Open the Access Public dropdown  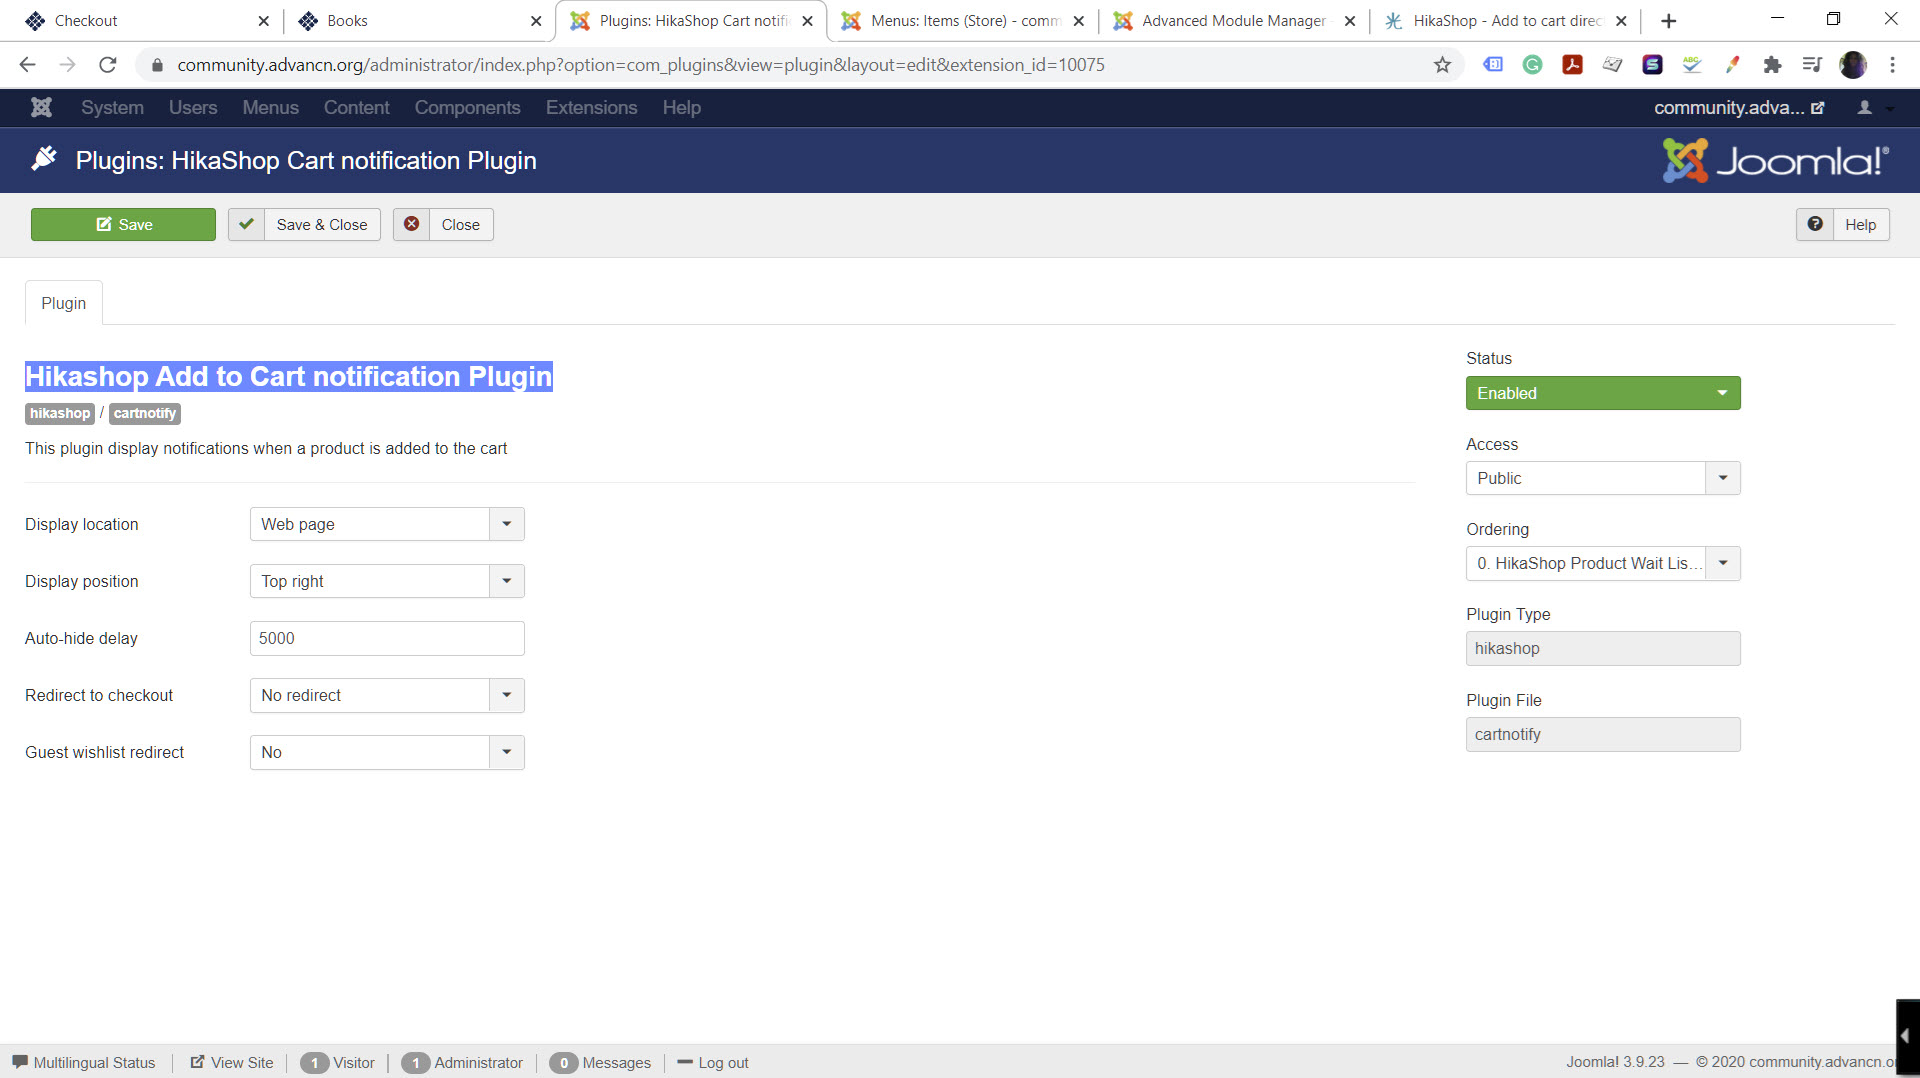pos(1603,478)
